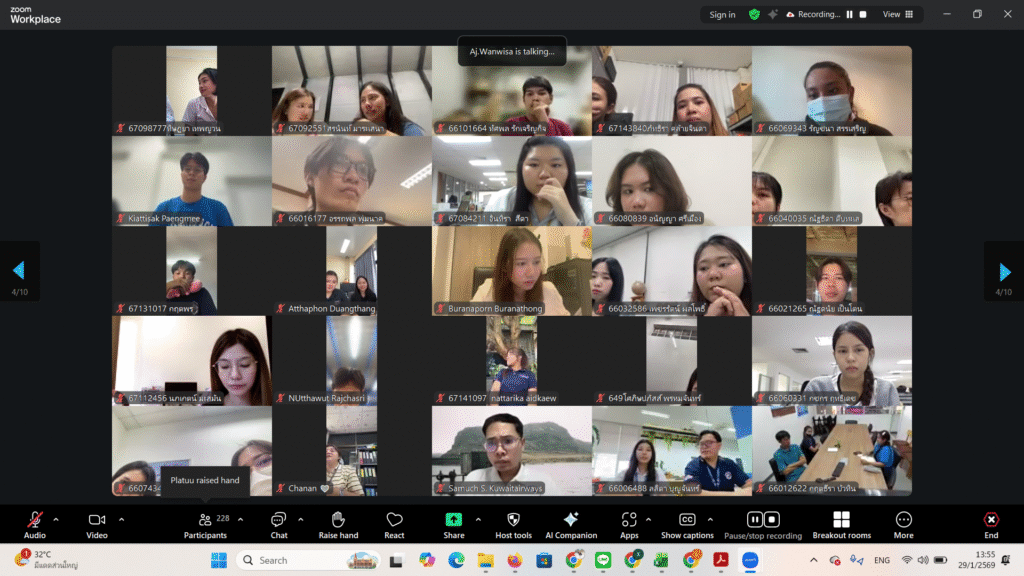Open the AI Companion panel
The width and height of the screenshot is (1024, 576).
[x=571, y=520]
